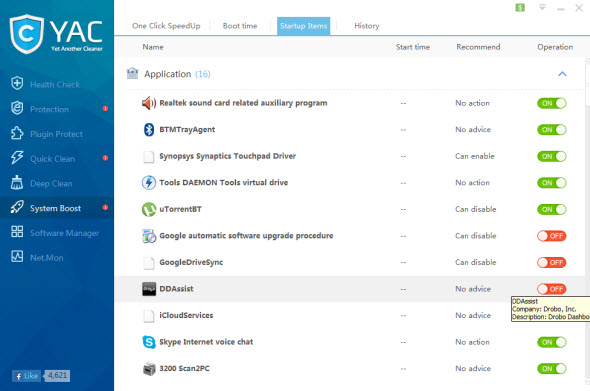Screen dimensions: 590x391
Task: Click the Quick Clean lightning icon
Action: point(17,158)
